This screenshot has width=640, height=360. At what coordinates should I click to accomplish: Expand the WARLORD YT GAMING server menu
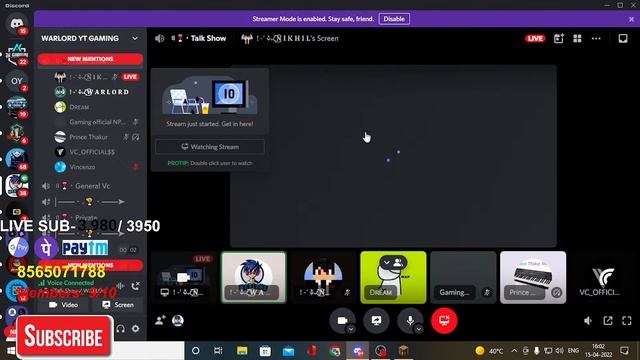click(135, 38)
